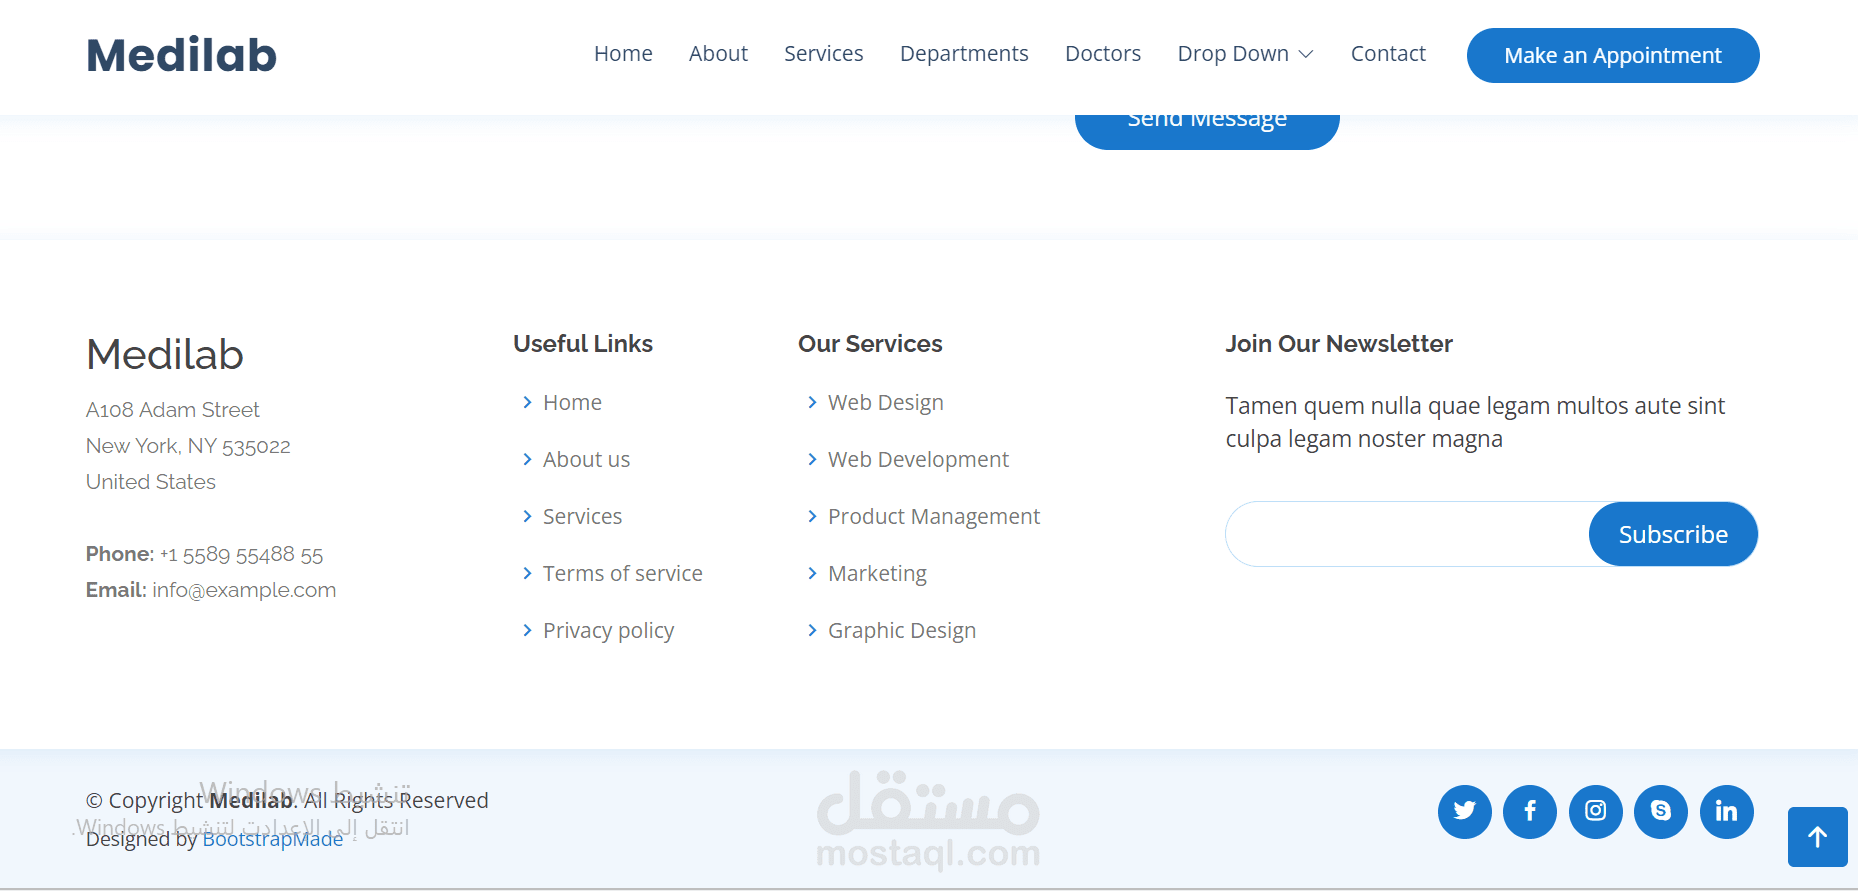Go to Doctors nav item

pyautogui.click(x=1103, y=54)
